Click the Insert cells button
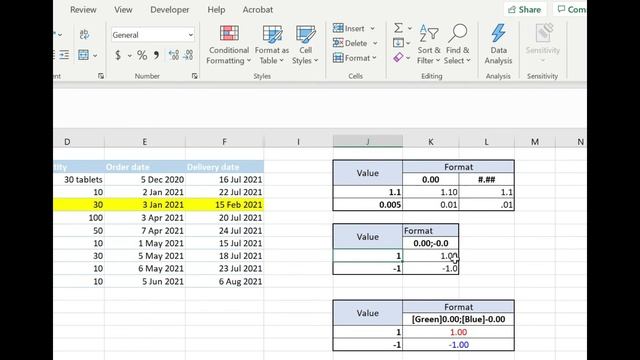The height and width of the screenshot is (360, 640). pos(349,28)
